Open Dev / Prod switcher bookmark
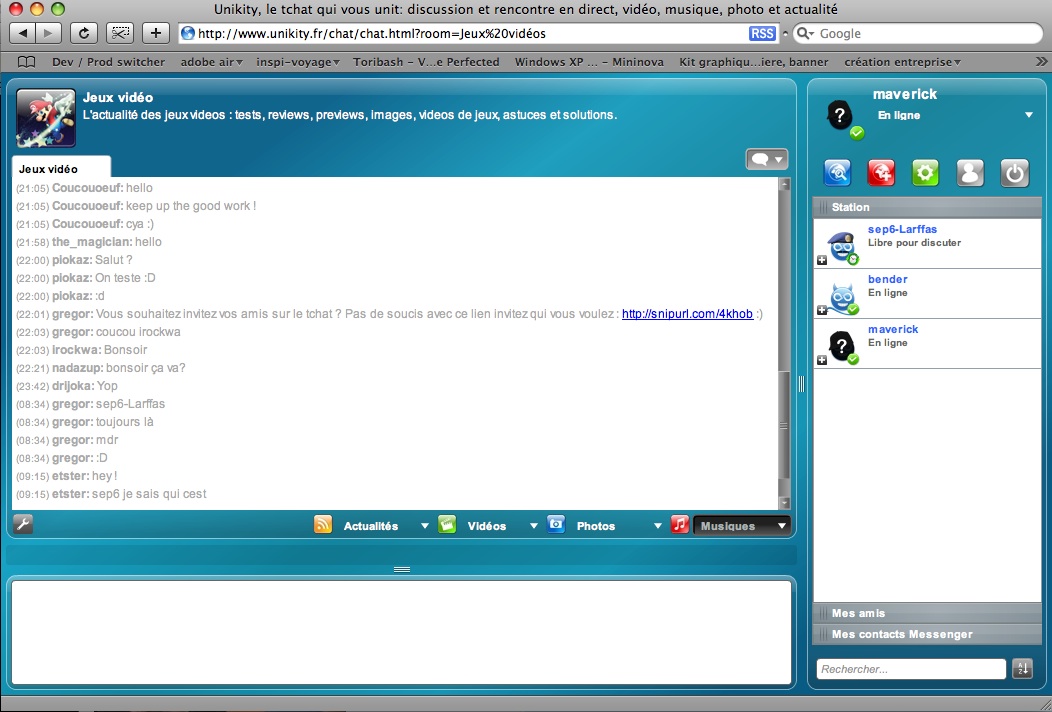The width and height of the screenshot is (1052, 712). click(108, 62)
